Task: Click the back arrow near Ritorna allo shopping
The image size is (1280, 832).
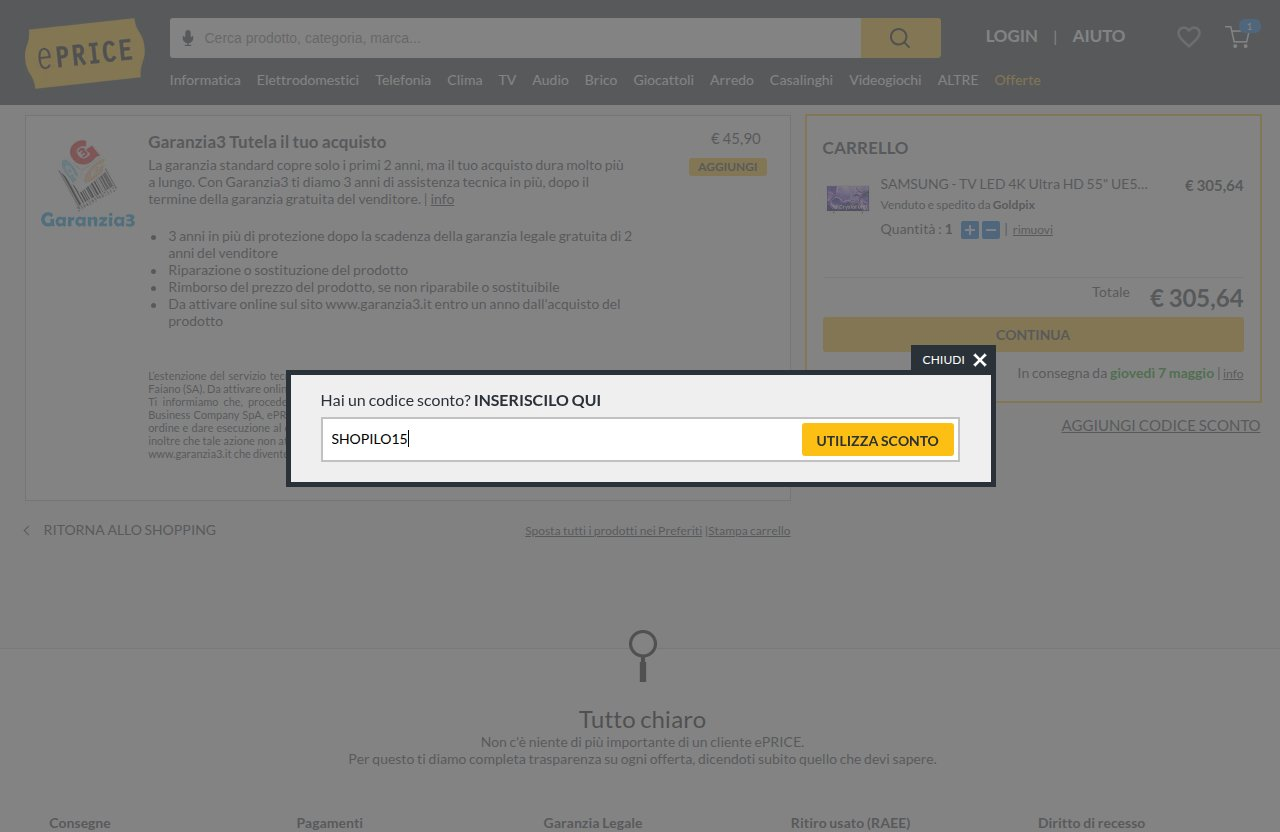Action: tap(27, 530)
